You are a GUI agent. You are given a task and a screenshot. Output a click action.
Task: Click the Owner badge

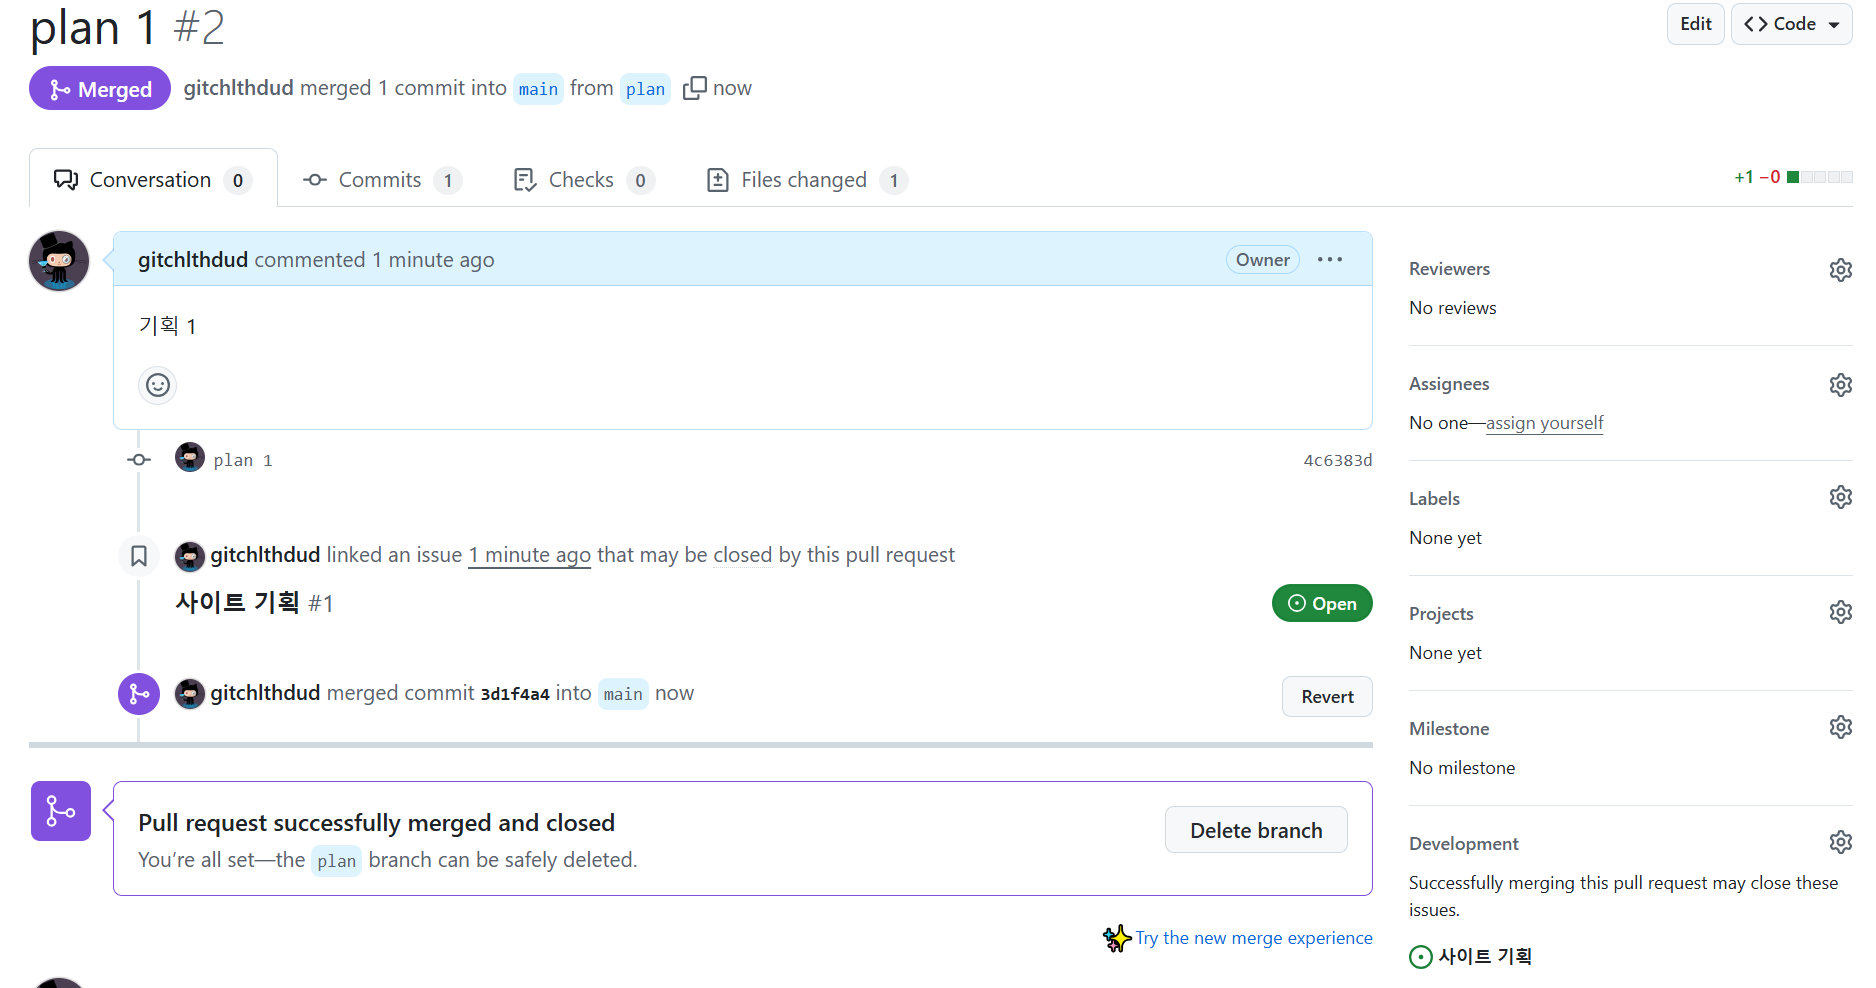[x=1262, y=260]
